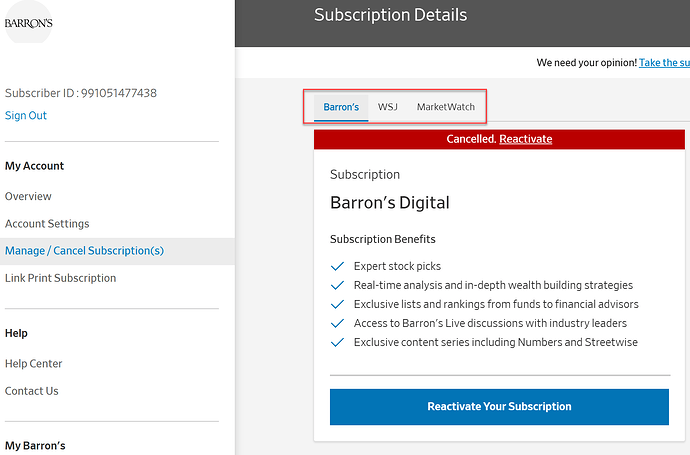
Task: Switch to the Barron's subscription tab
Action: tap(341, 107)
